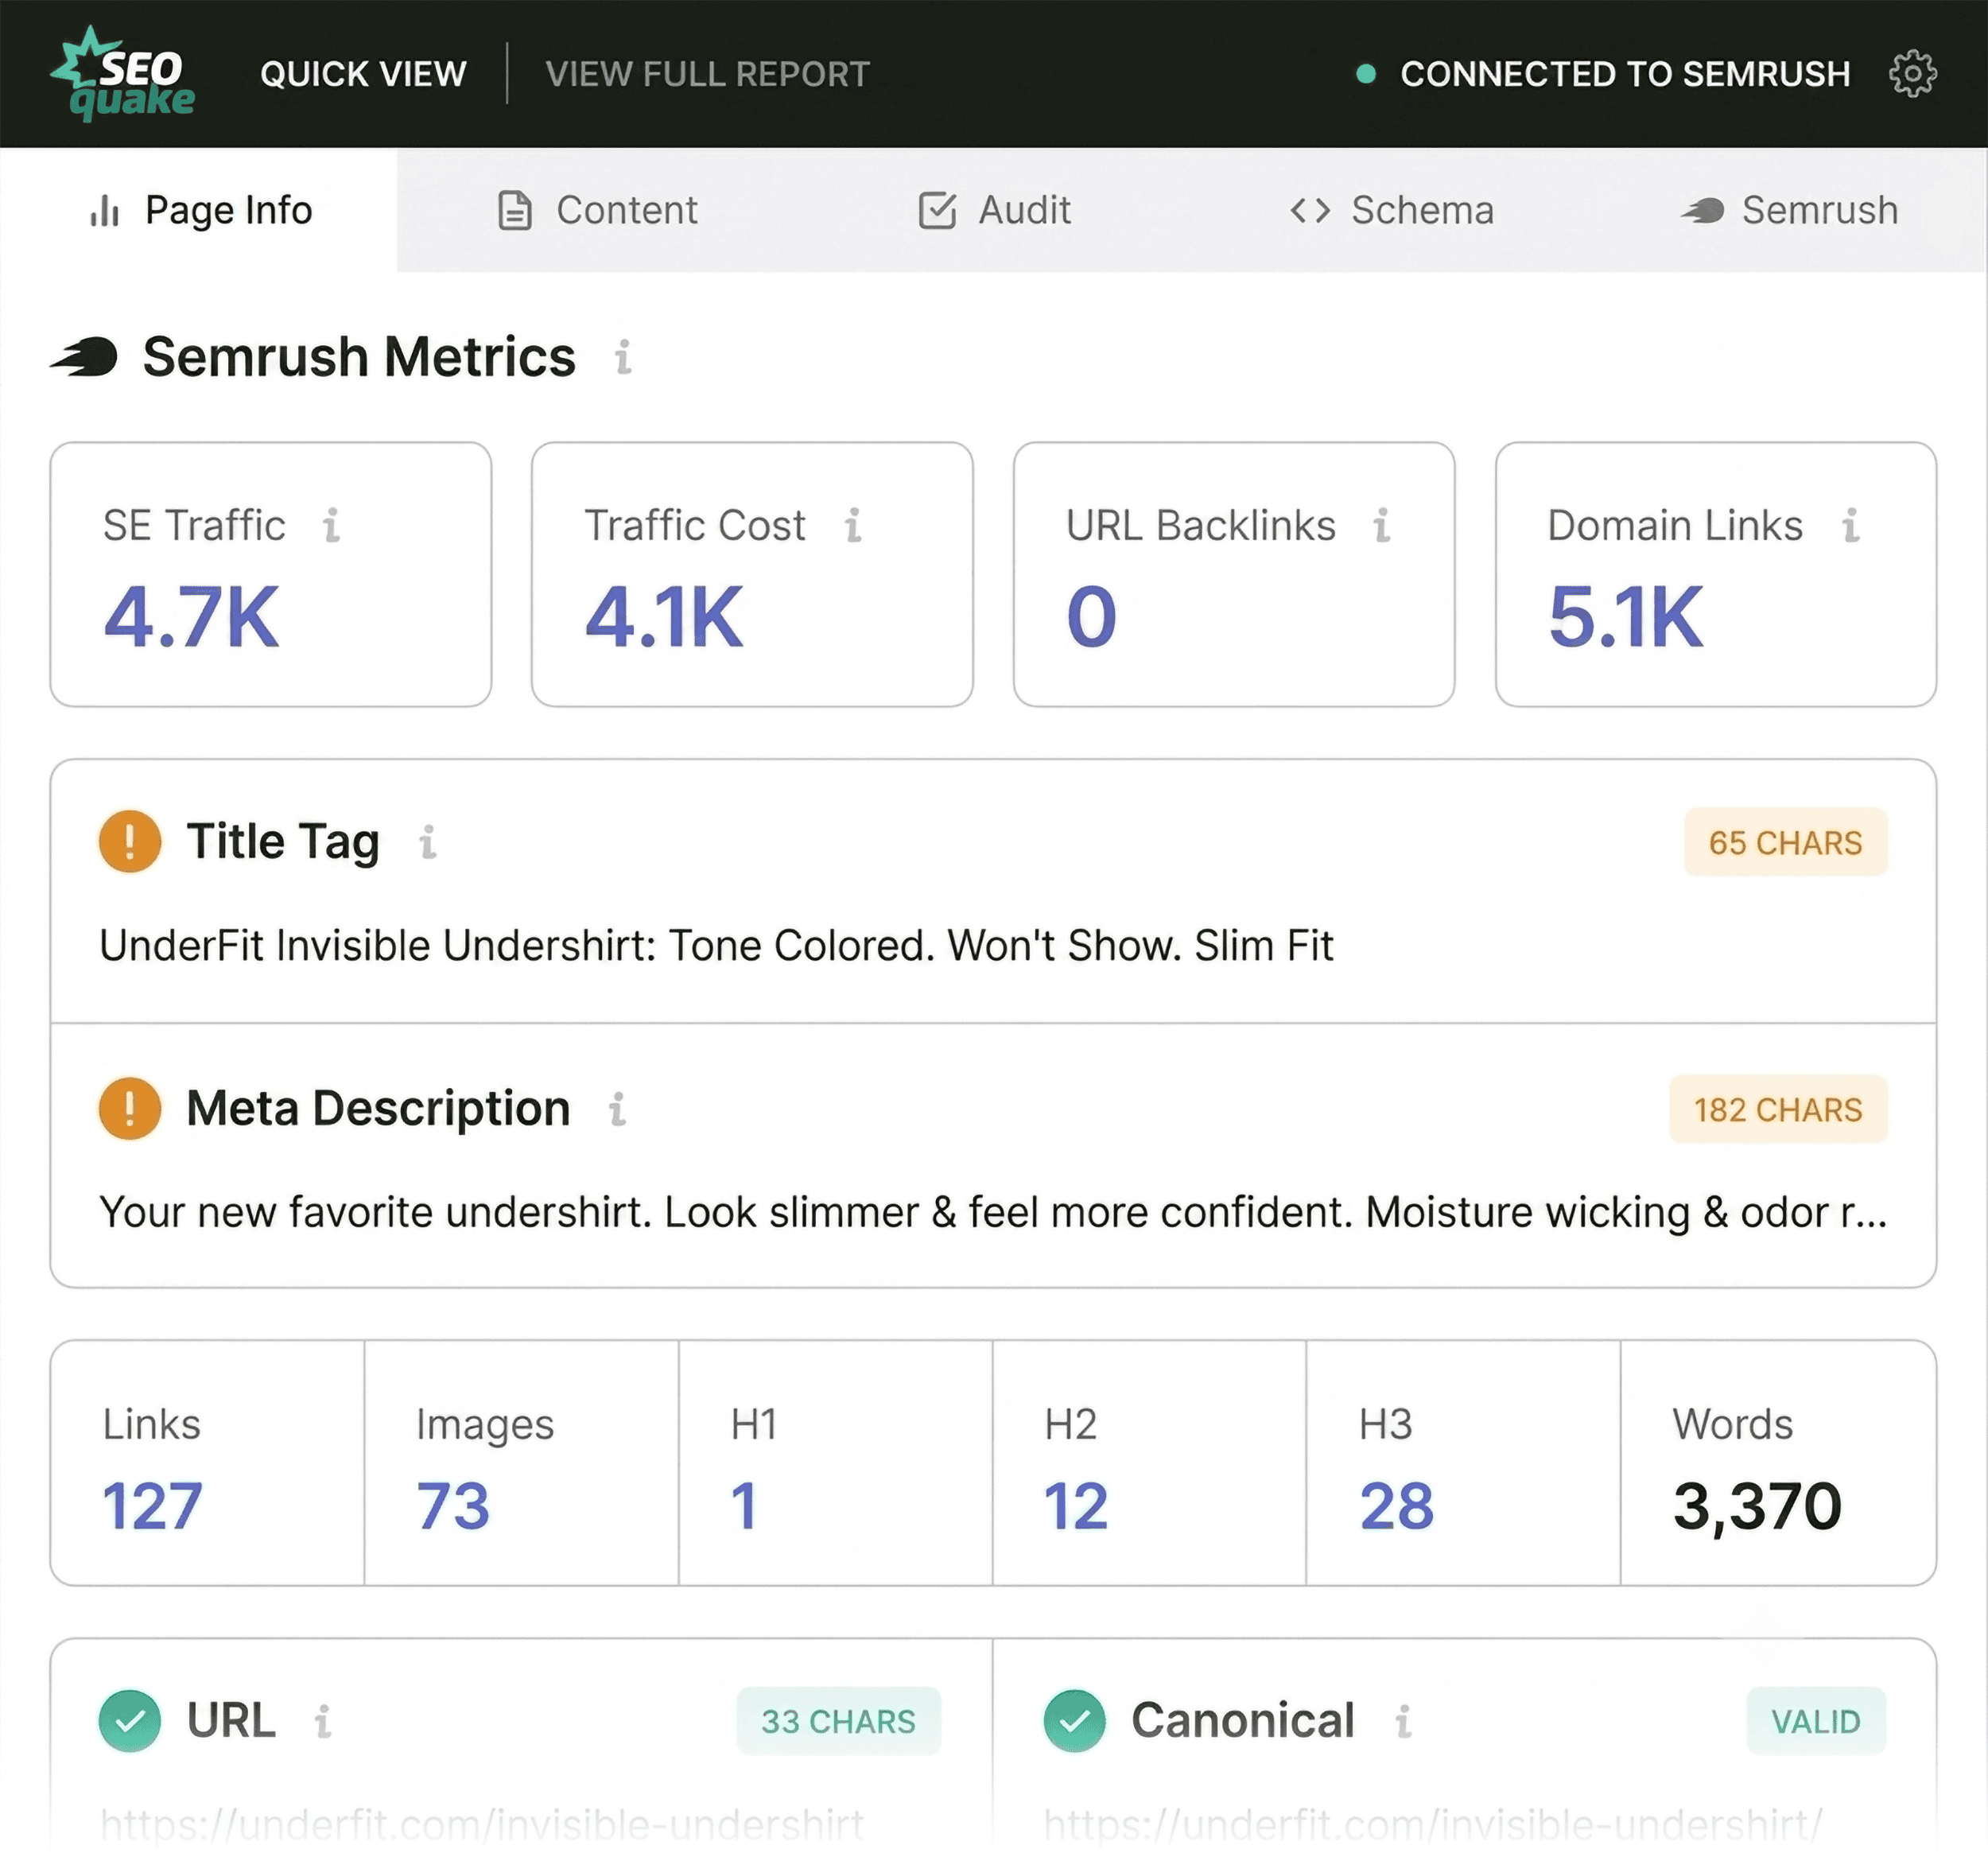Click the green checkmark icon for URL

(130, 1721)
